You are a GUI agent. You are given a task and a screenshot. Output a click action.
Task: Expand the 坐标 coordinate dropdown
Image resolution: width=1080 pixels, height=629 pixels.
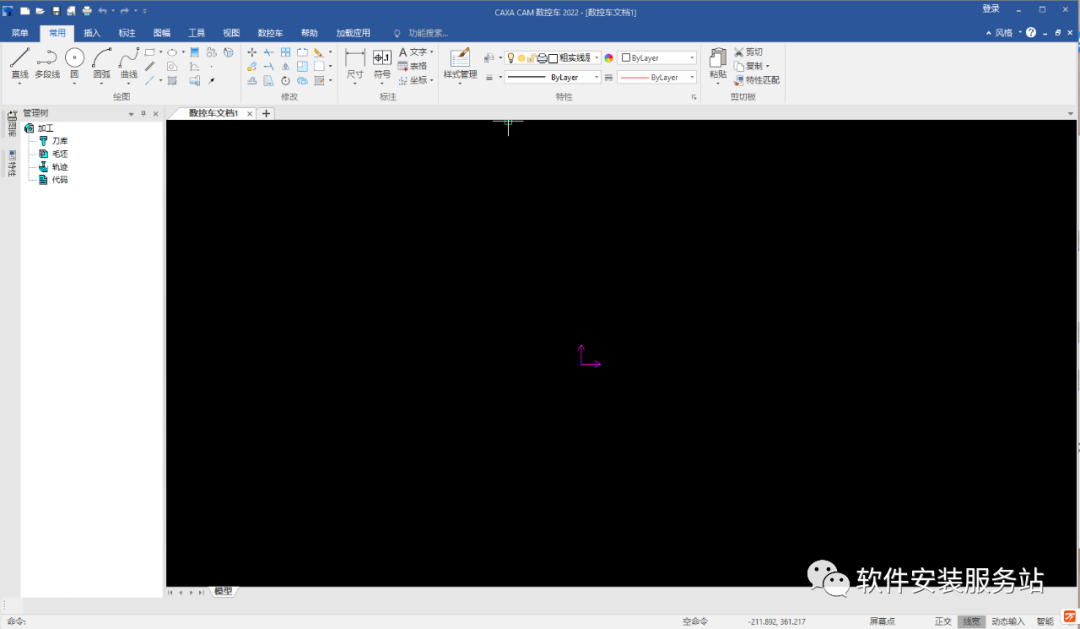(x=432, y=81)
